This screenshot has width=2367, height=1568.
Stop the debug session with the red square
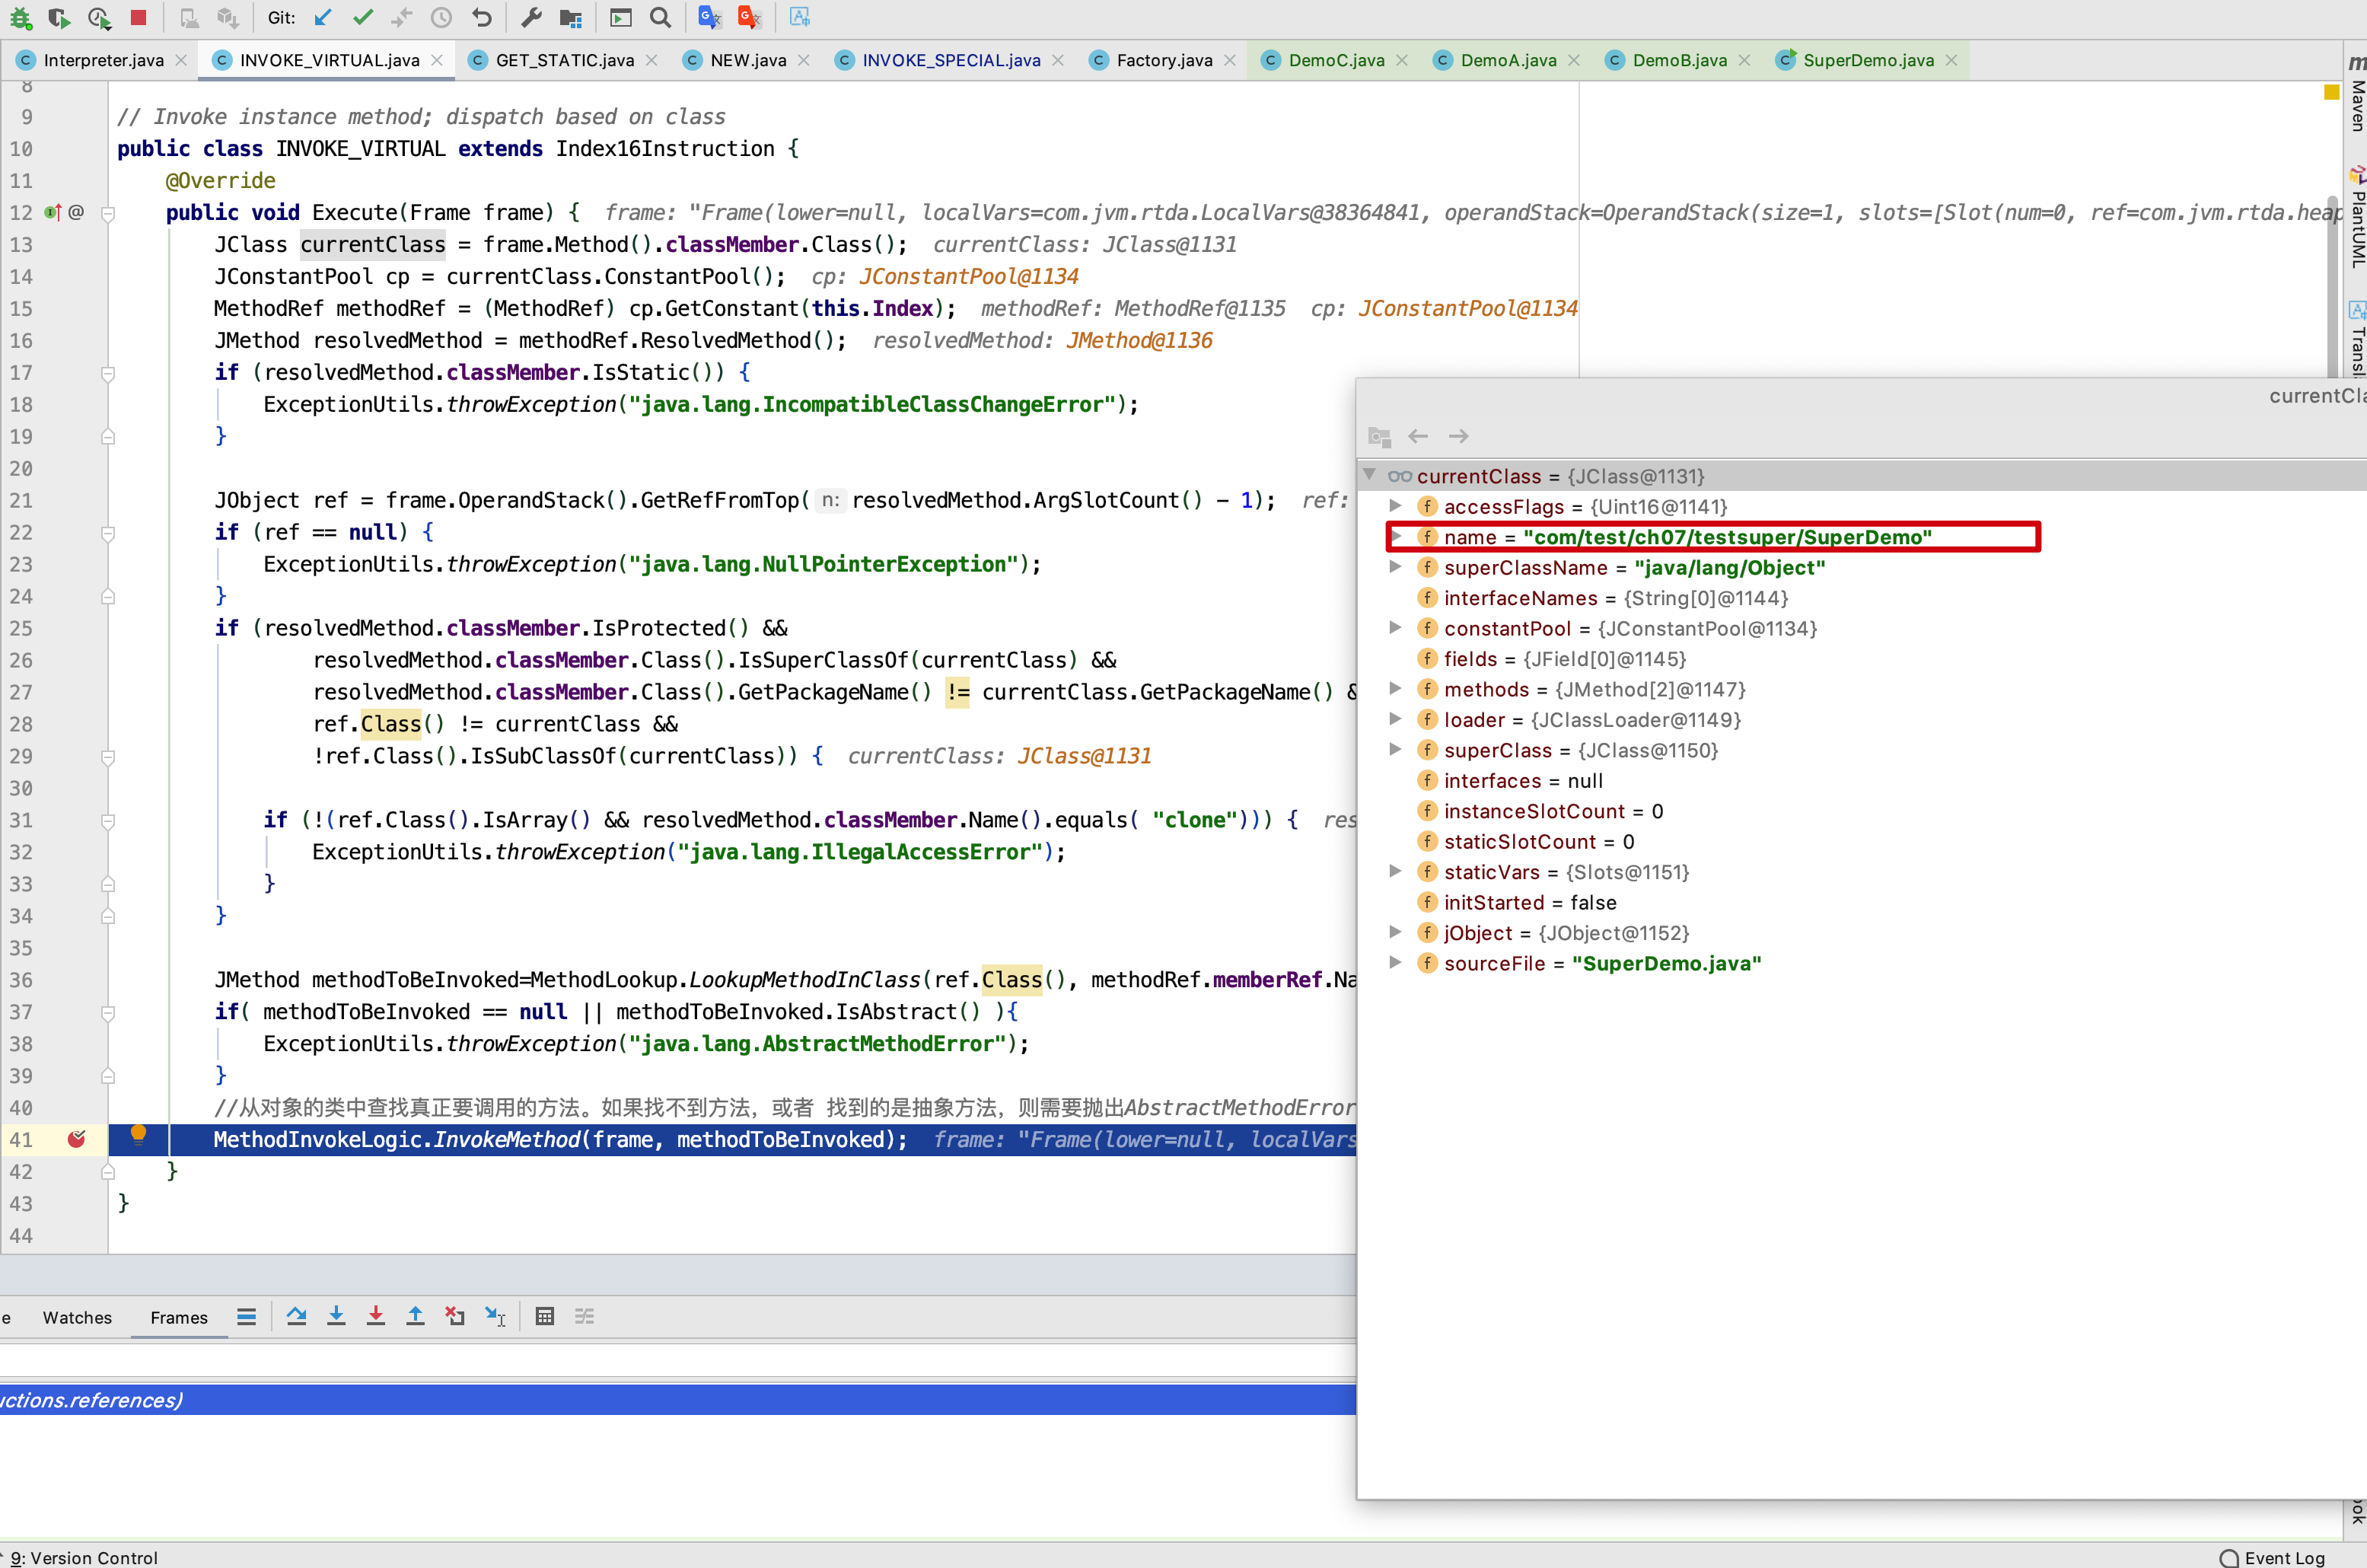[x=138, y=17]
